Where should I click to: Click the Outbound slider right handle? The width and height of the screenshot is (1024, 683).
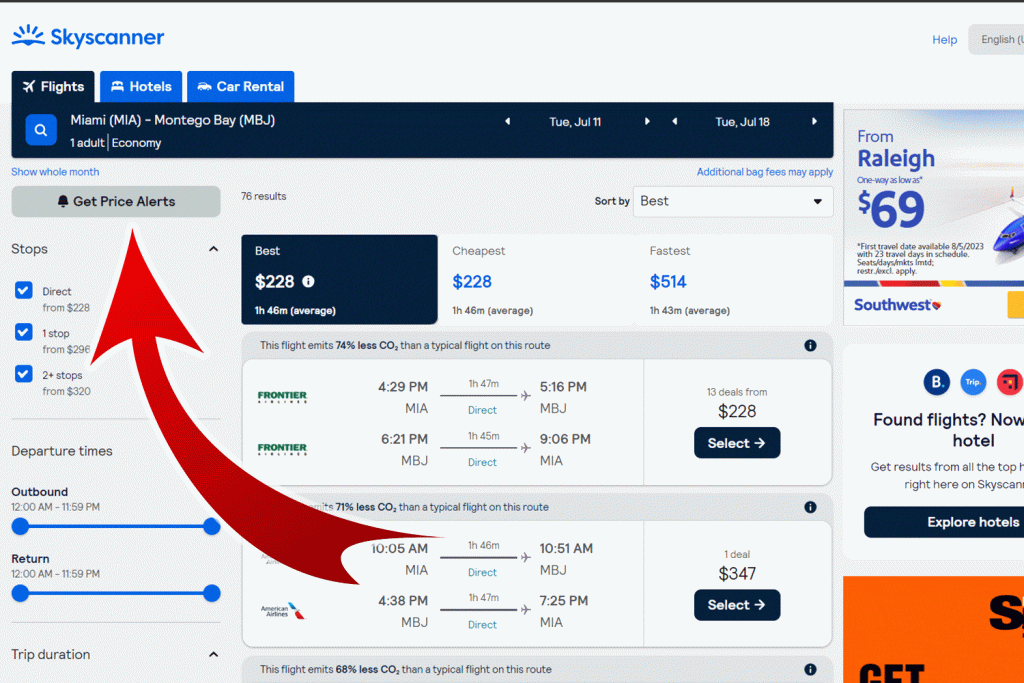point(212,526)
